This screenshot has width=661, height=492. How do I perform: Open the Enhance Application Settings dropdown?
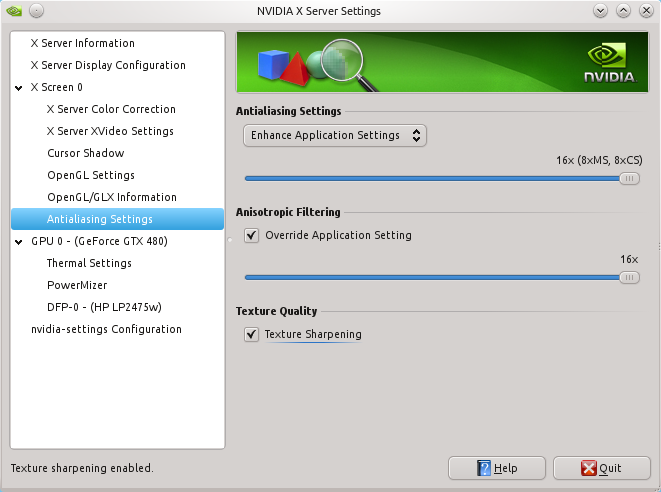coord(335,135)
